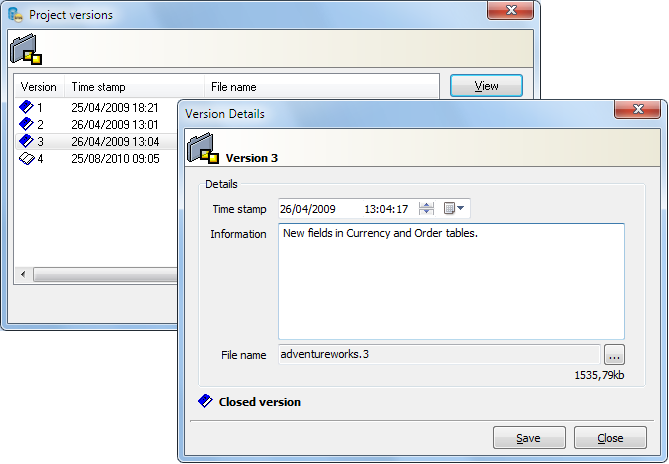Viewport: 669px width, 464px height.
Task: Browse for file with ellipsis button
Action: pyautogui.click(x=614, y=354)
